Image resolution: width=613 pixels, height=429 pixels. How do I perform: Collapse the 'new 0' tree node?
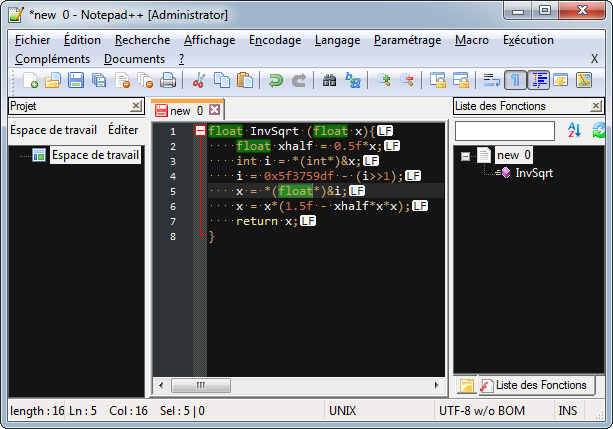click(x=466, y=155)
